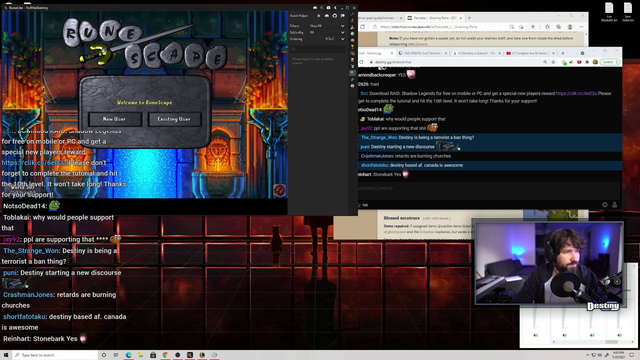Adjust the first volume slider in Volume Mixer

535,318
